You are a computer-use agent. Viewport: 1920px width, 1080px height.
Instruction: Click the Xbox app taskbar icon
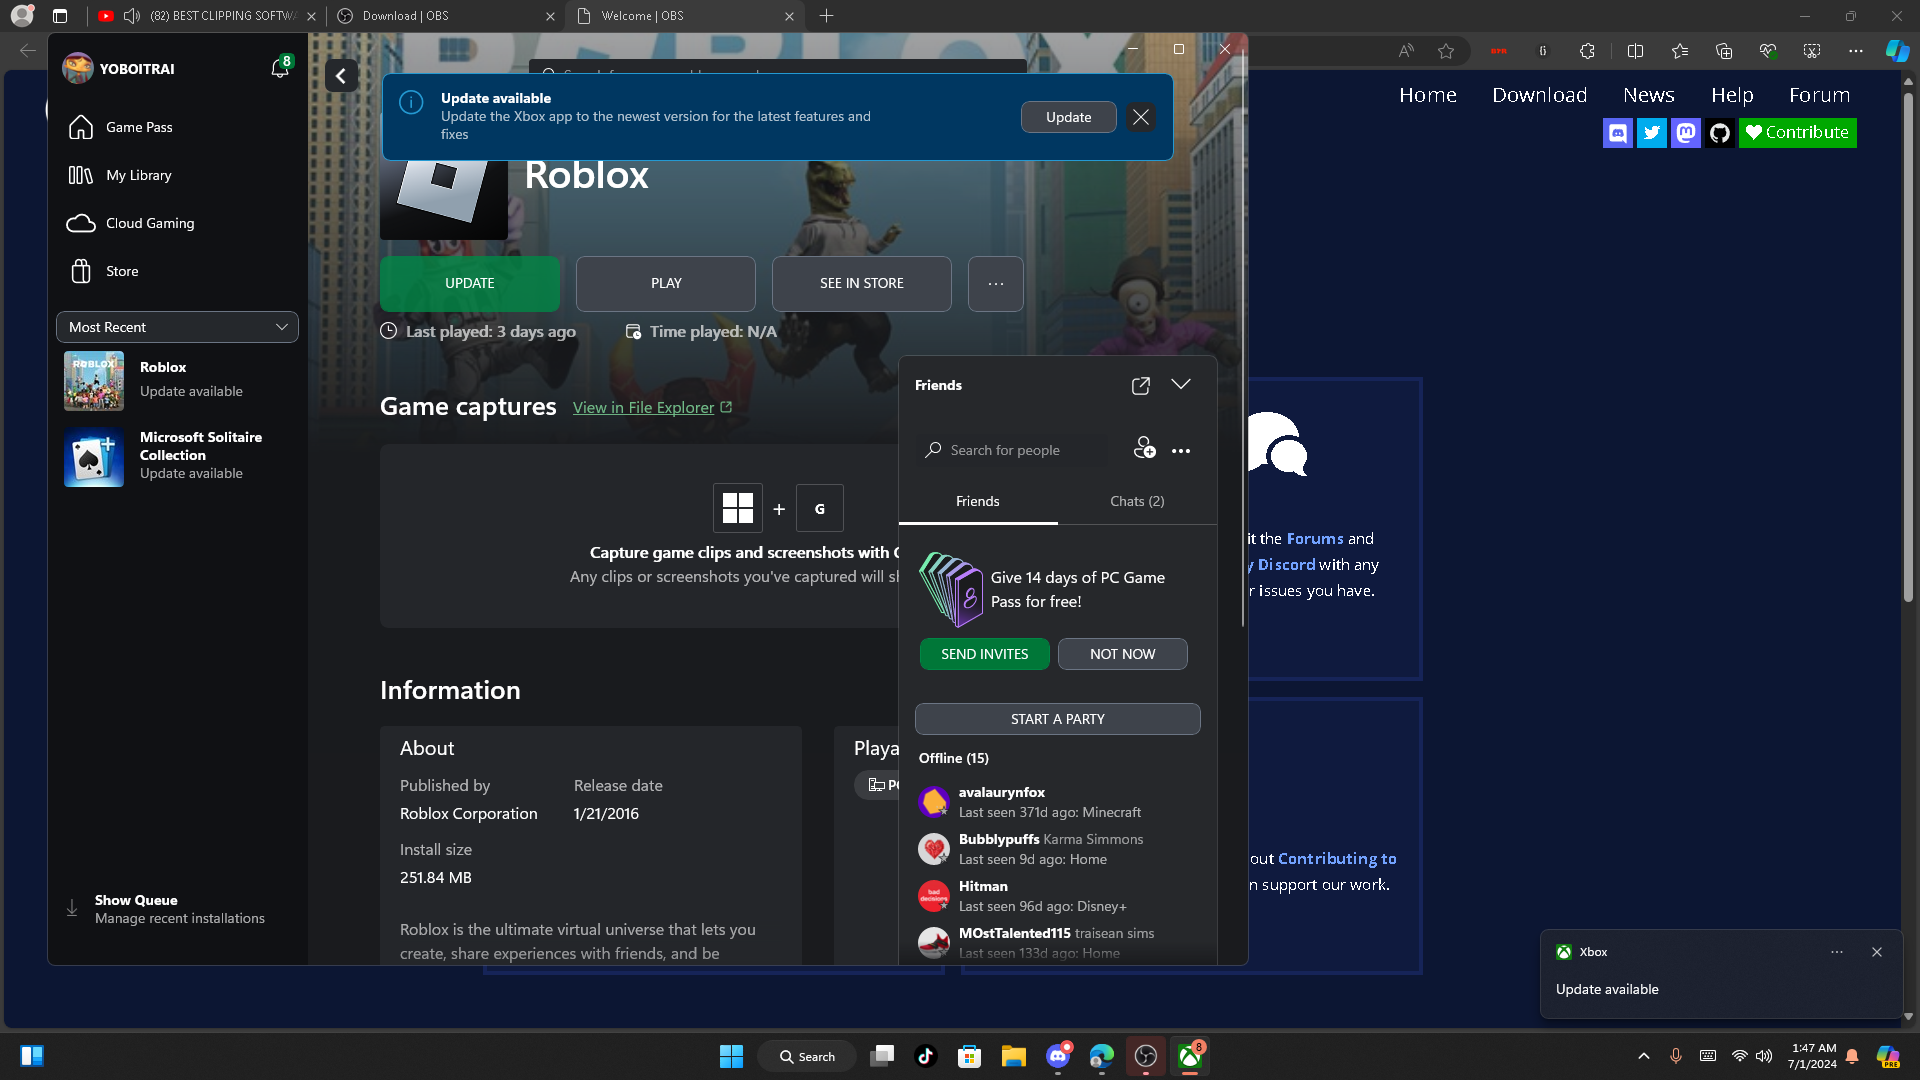(1190, 1056)
